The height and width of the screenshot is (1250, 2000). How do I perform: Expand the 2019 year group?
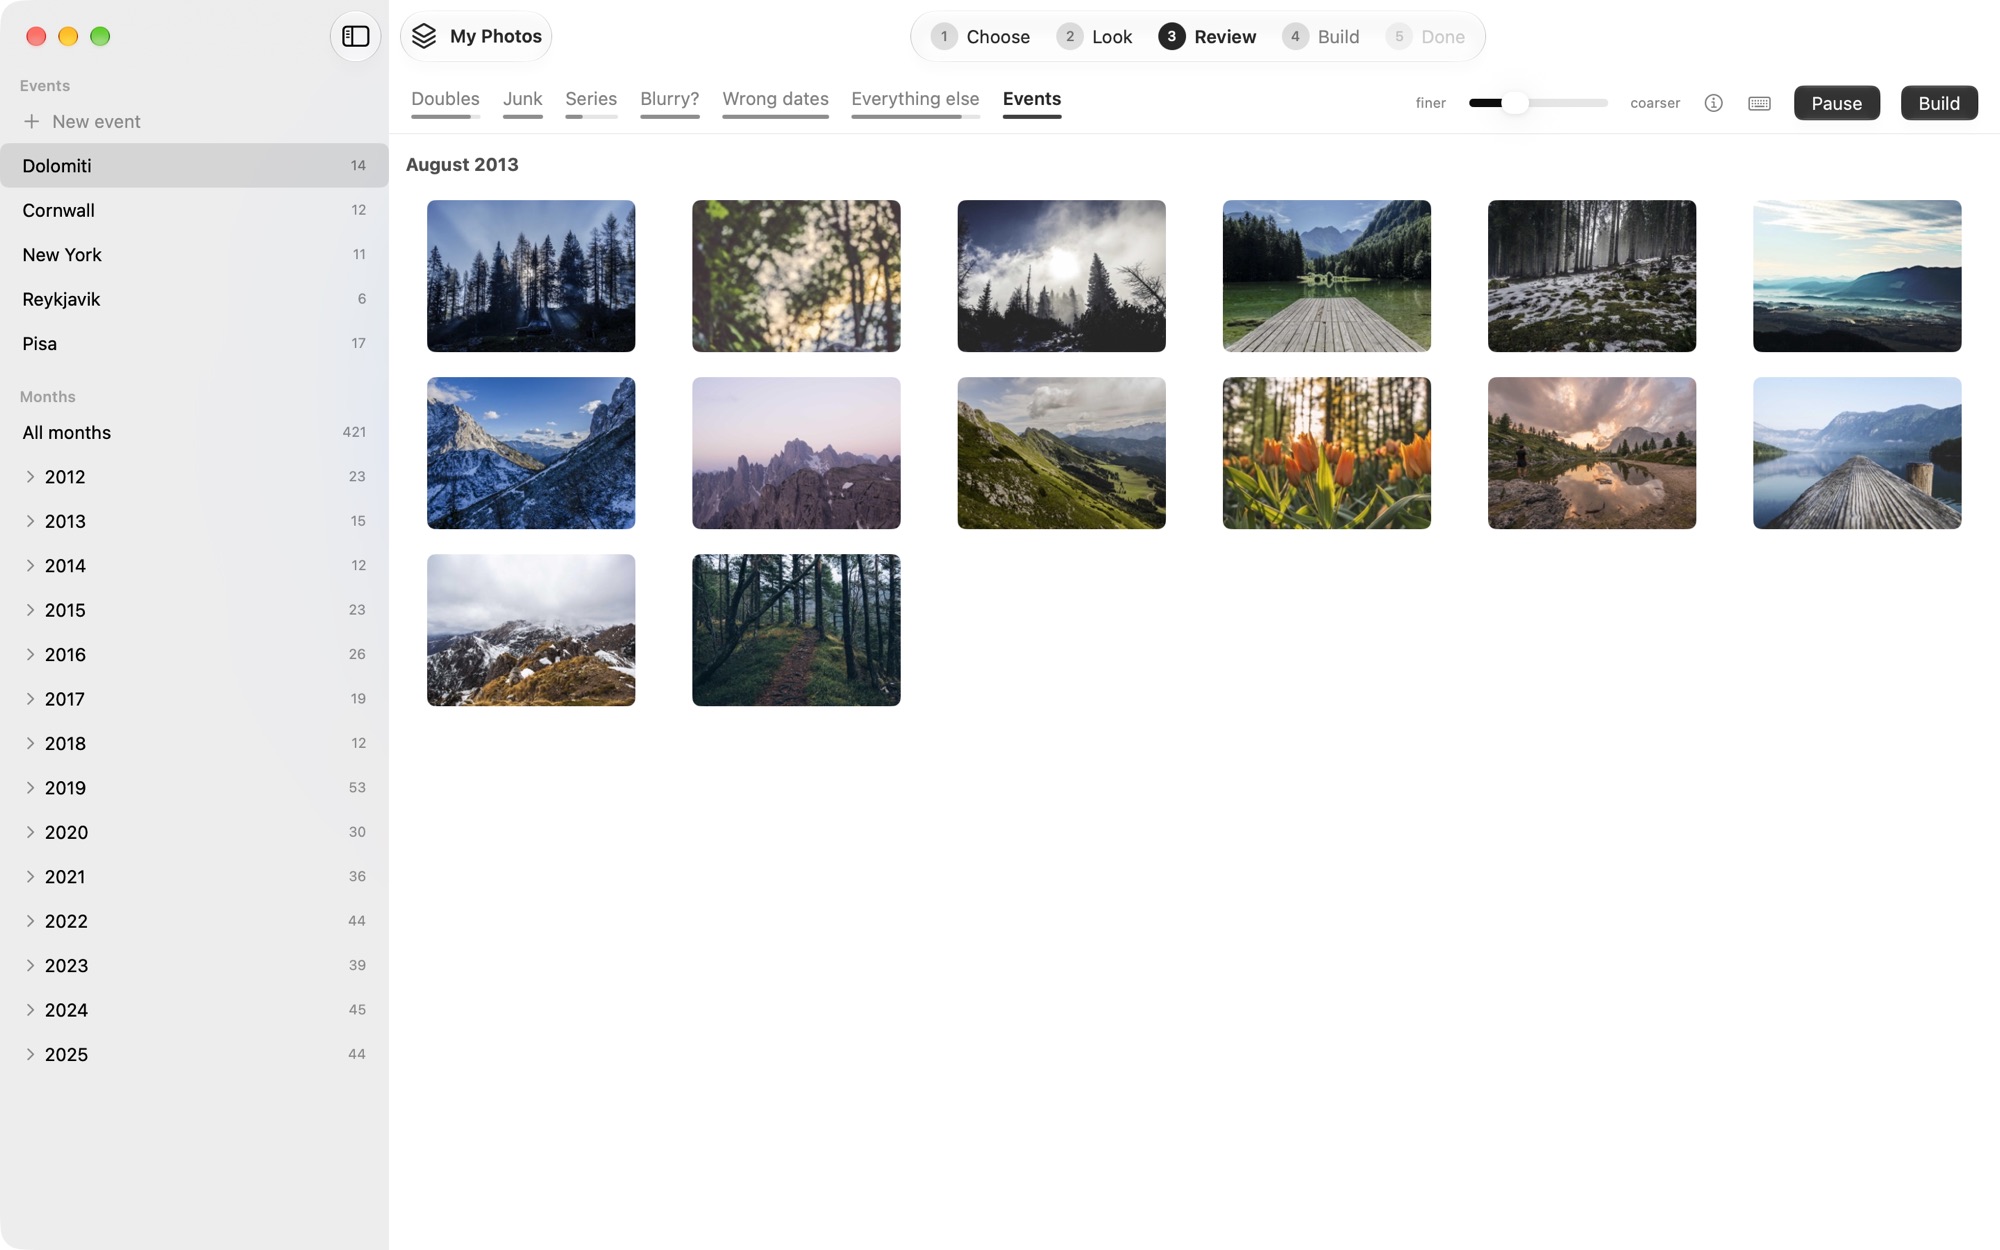click(30, 788)
